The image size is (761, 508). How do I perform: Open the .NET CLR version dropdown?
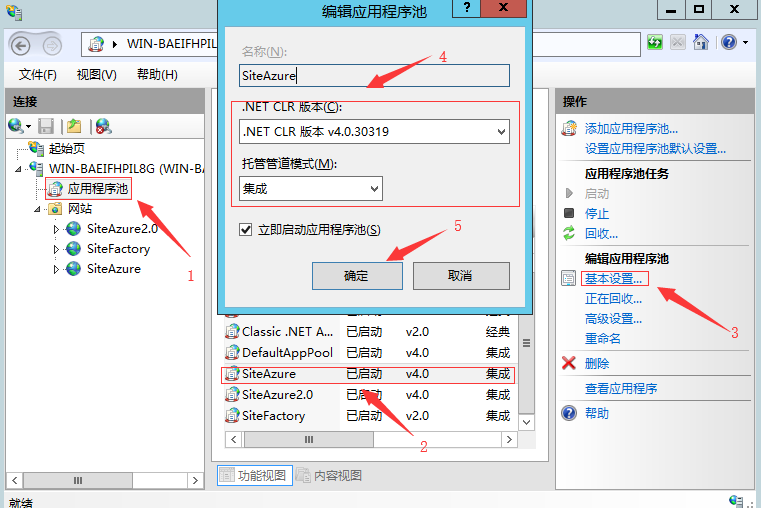(x=501, y=131)
